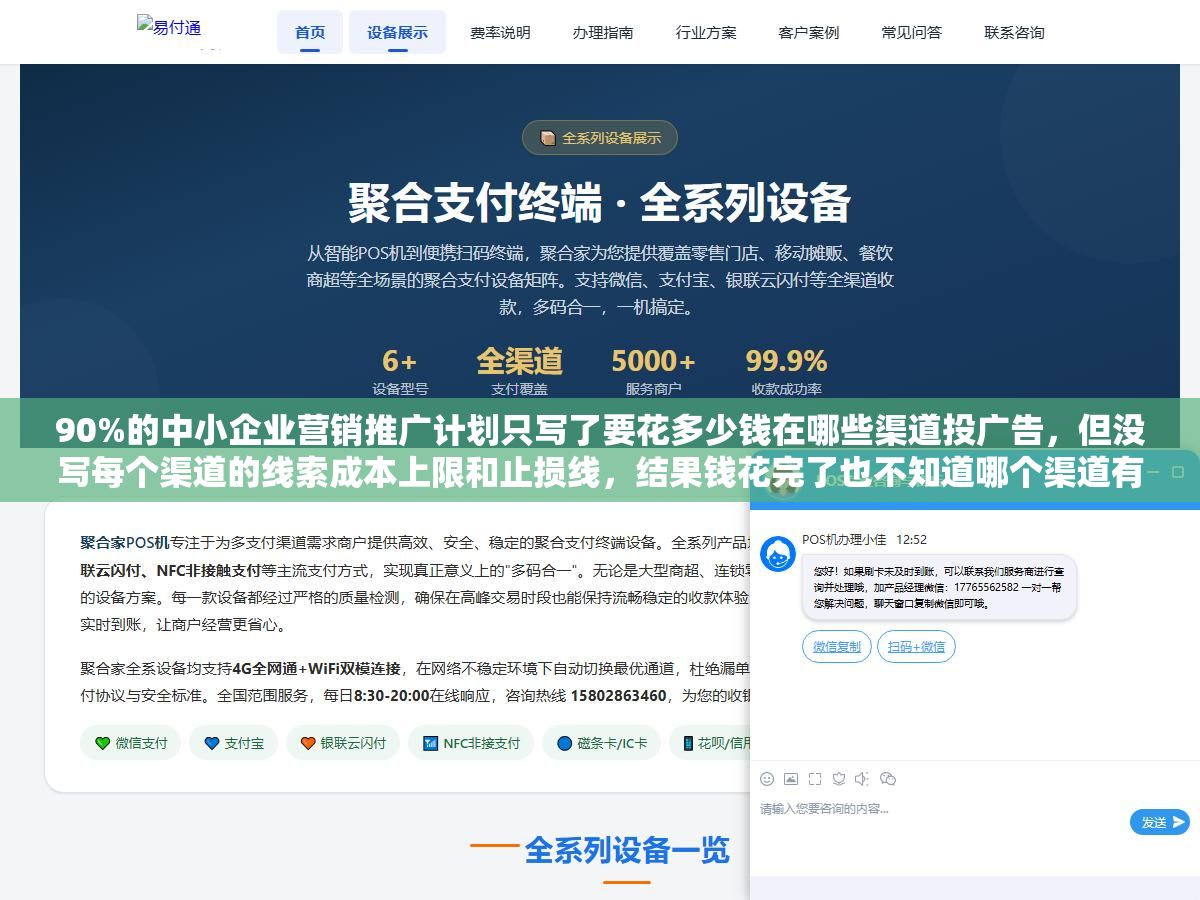Click the box icon in 全系列设备展示 badge
The height and width of the screenshot is (900, 1200).
point(548,138)
